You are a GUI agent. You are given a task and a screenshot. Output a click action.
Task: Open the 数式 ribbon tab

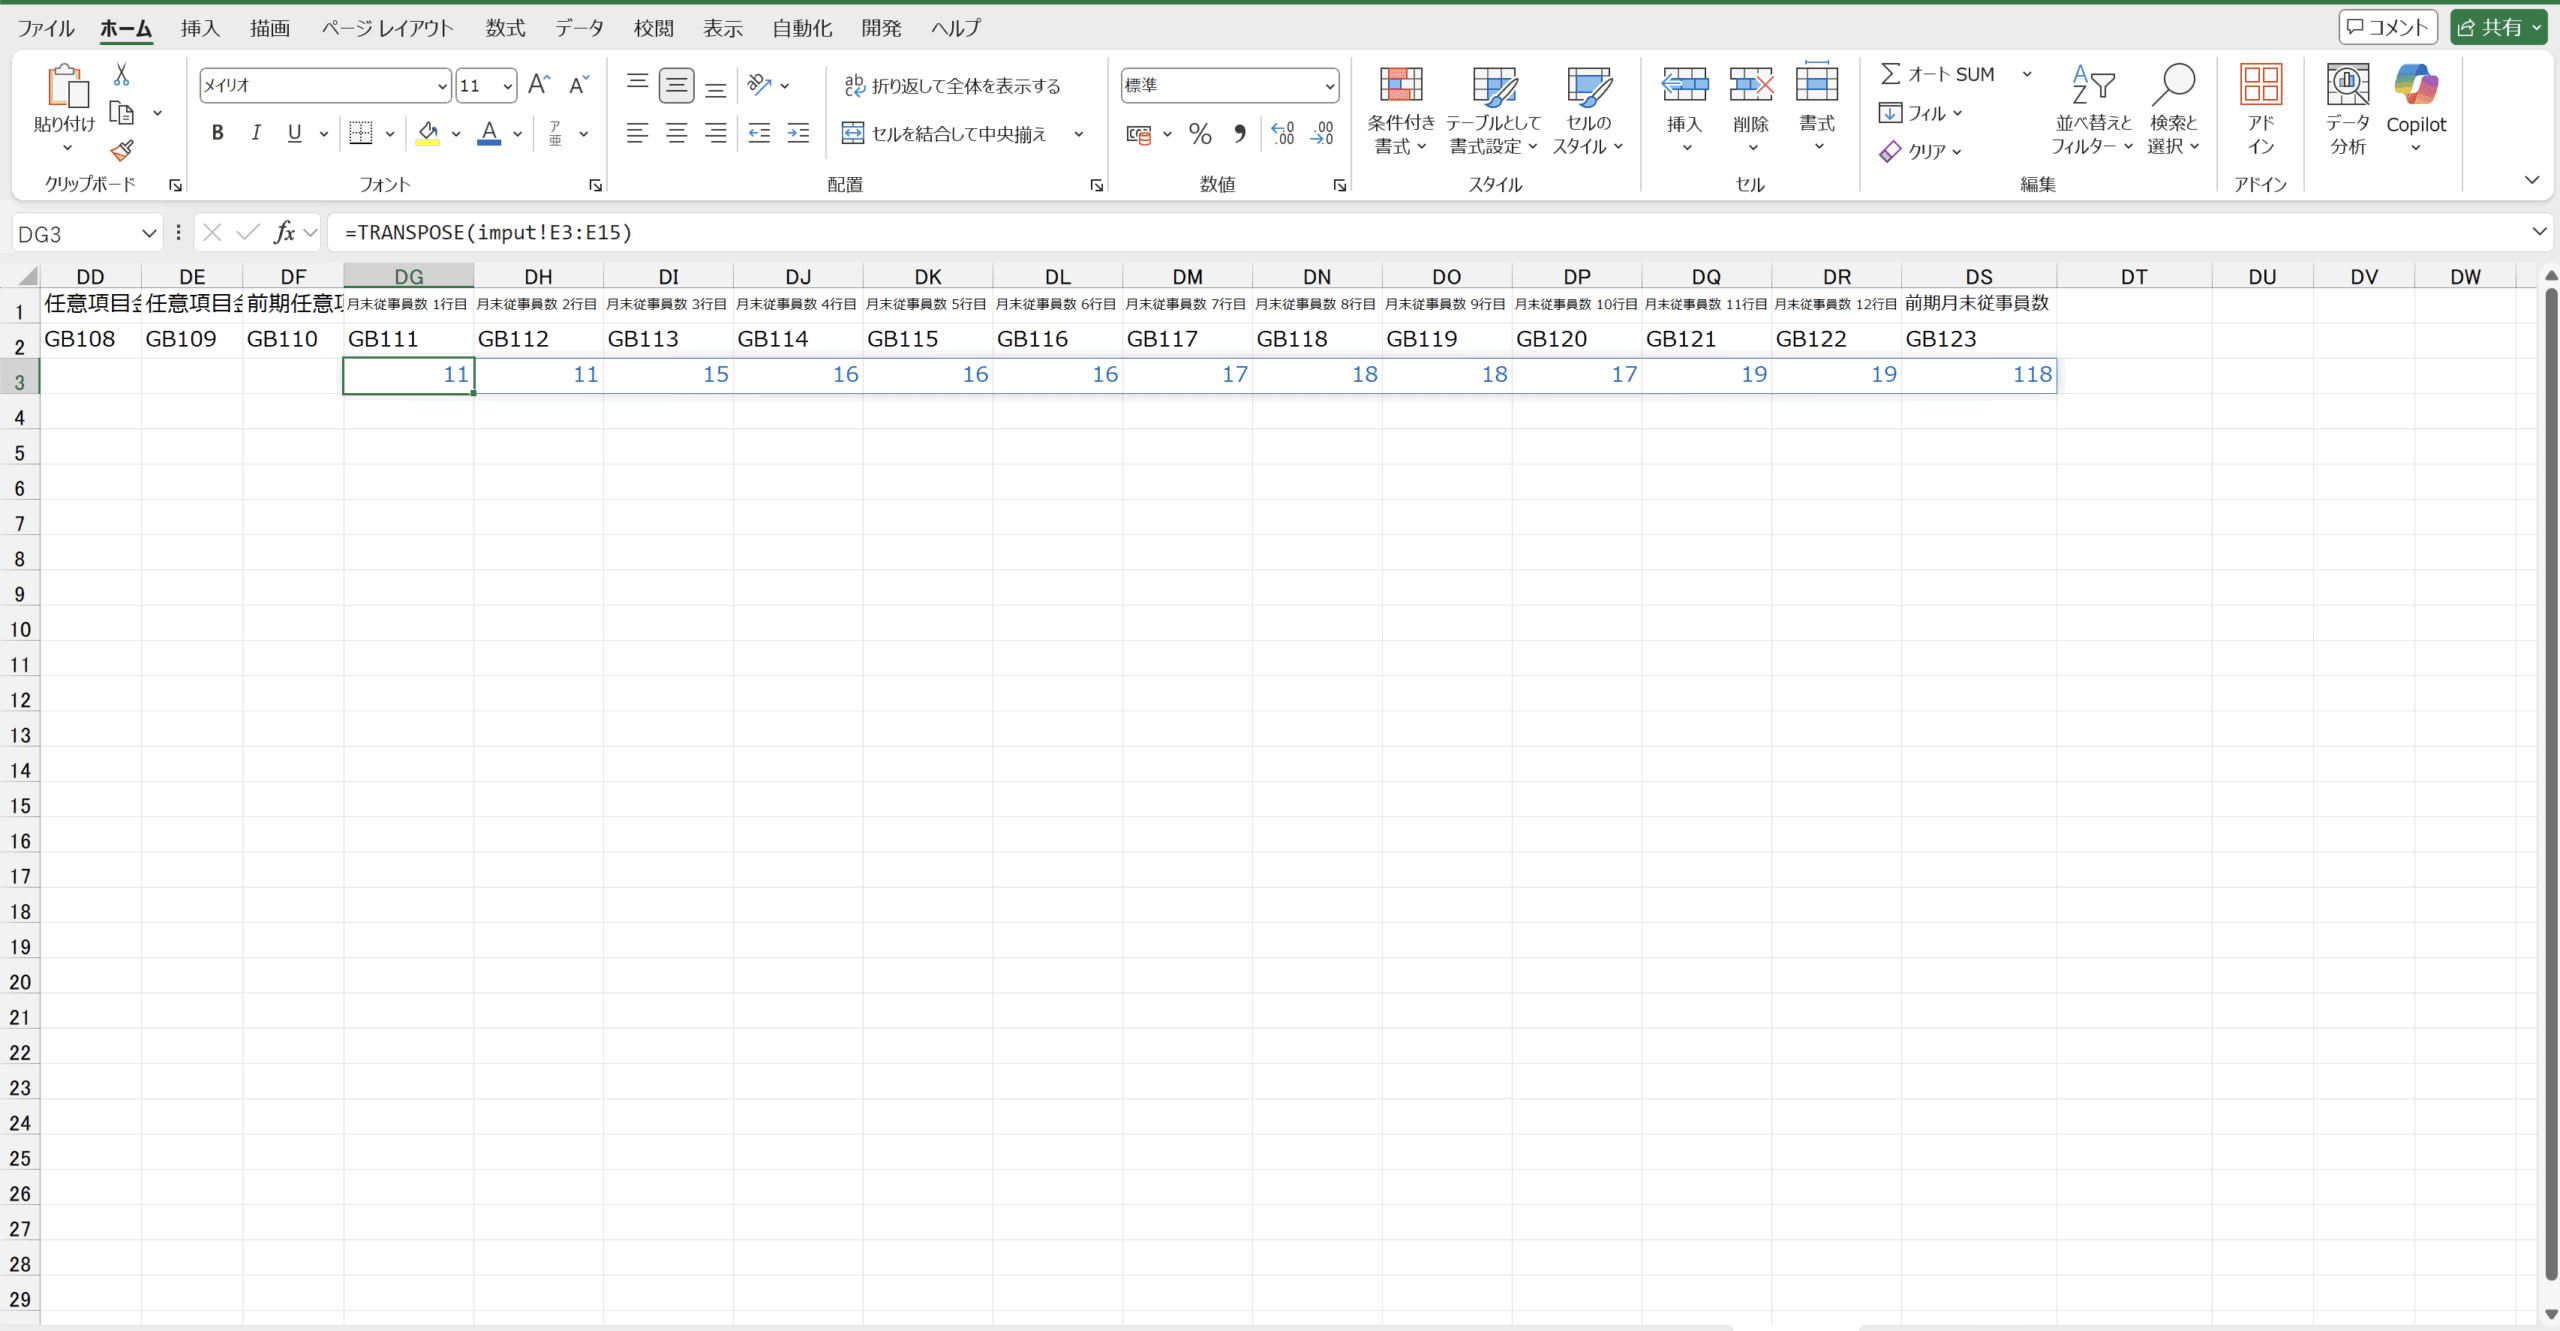tap(505, 28)
